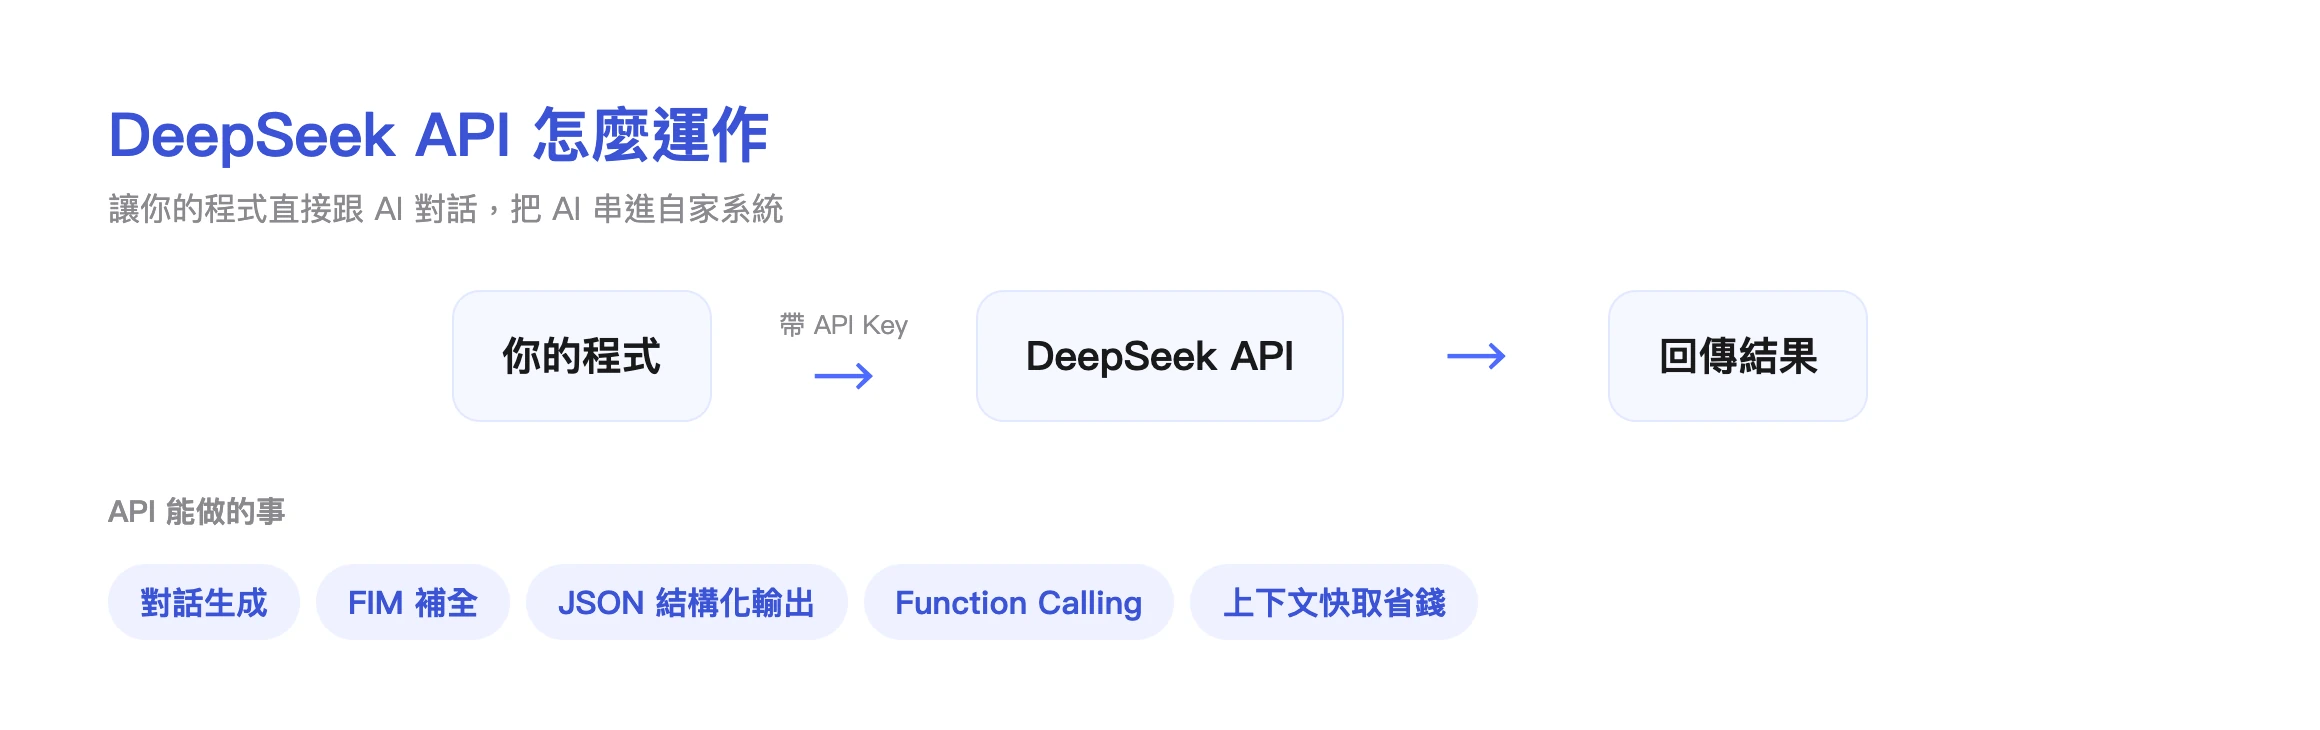Click the 上下文快取省錢 pill

click(1334, 602)
